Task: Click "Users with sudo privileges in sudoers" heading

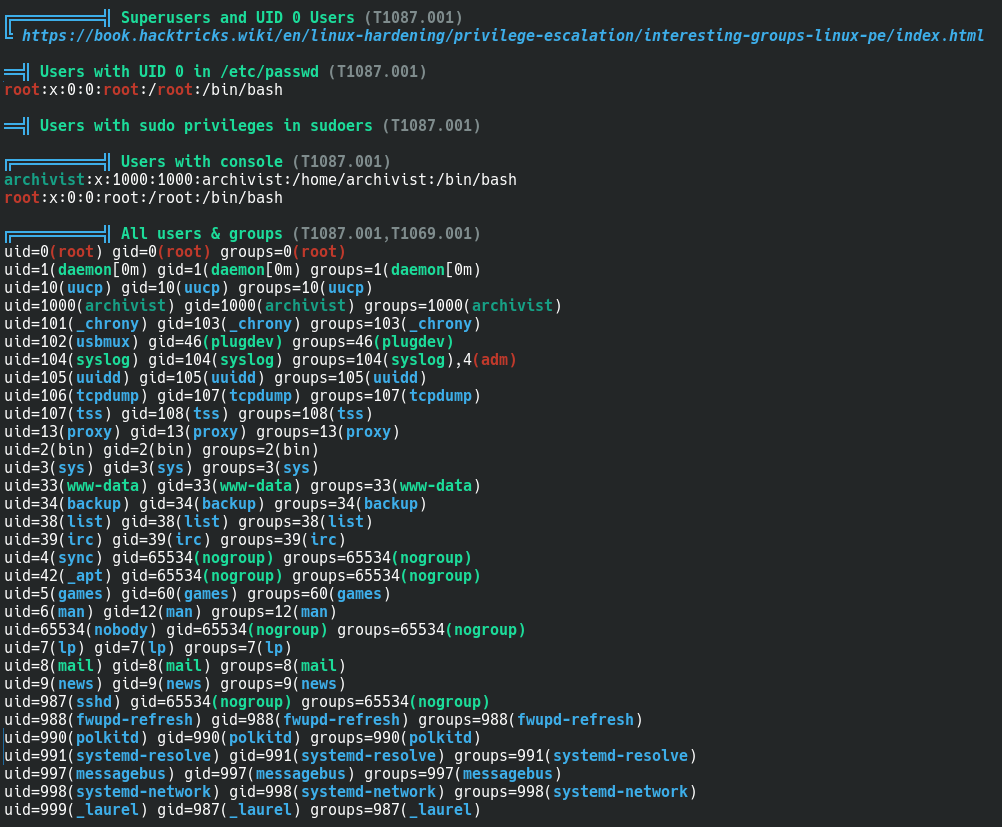Action: pos(206,126)
